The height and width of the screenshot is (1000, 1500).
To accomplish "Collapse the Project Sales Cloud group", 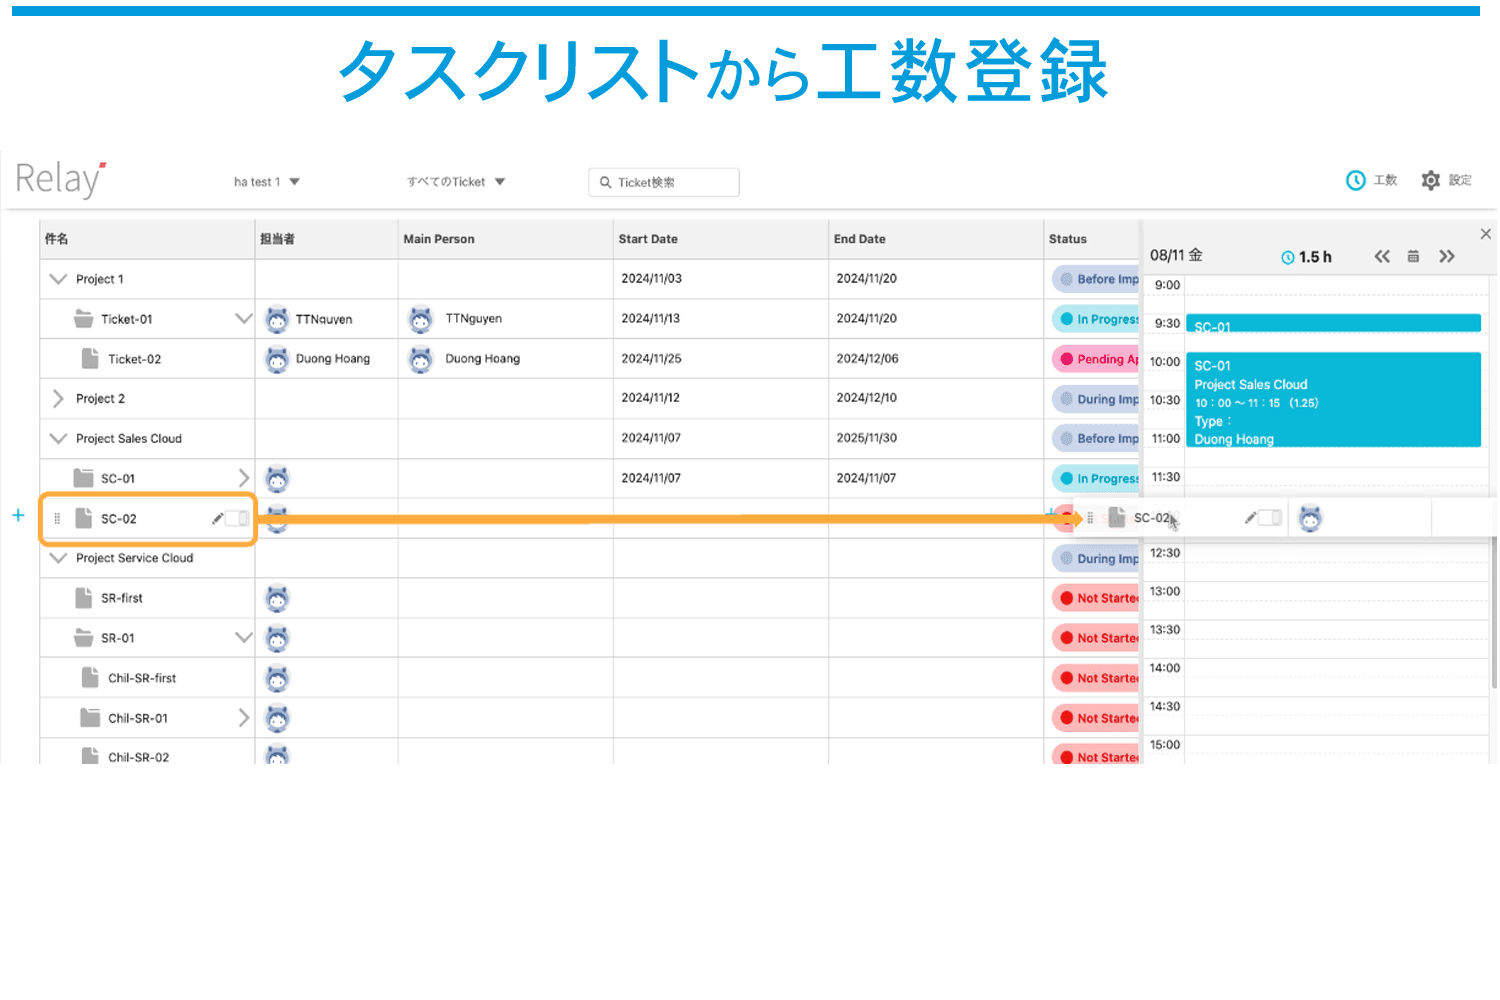I will click(58, 438).
